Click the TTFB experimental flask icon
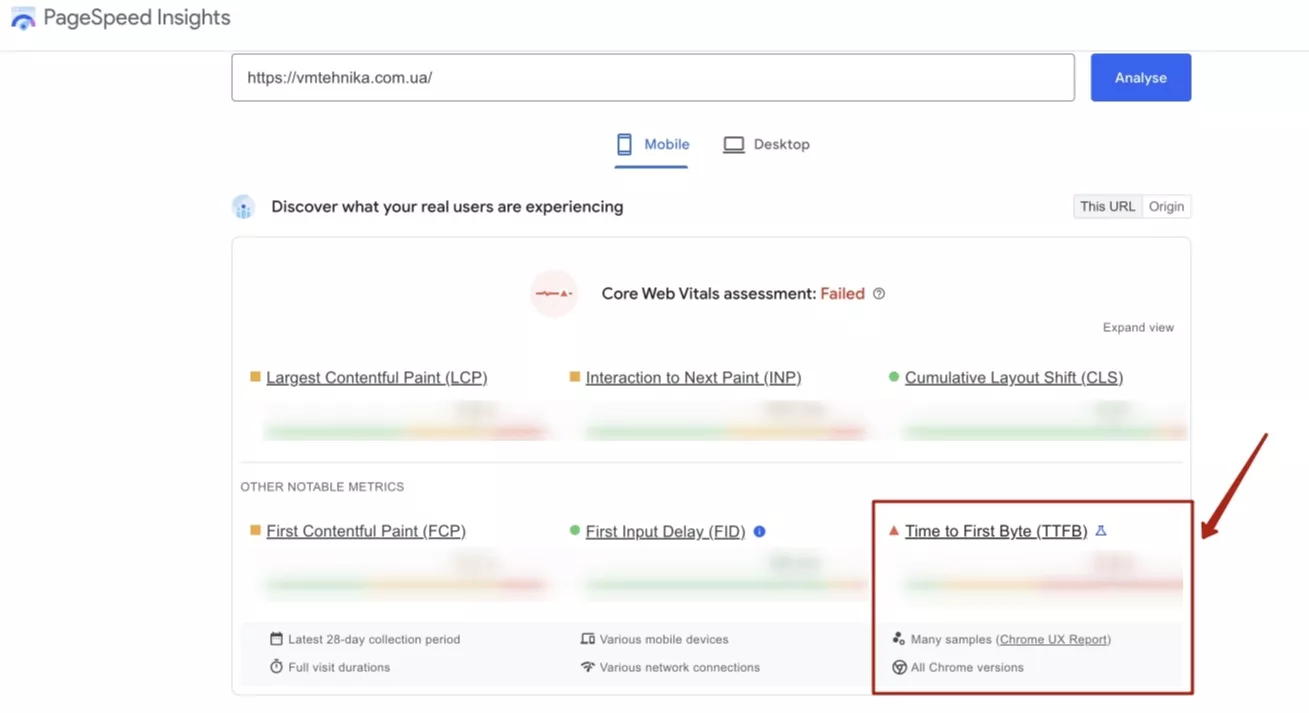This screenshot has height=713, width=1309. click(1101, 531)
